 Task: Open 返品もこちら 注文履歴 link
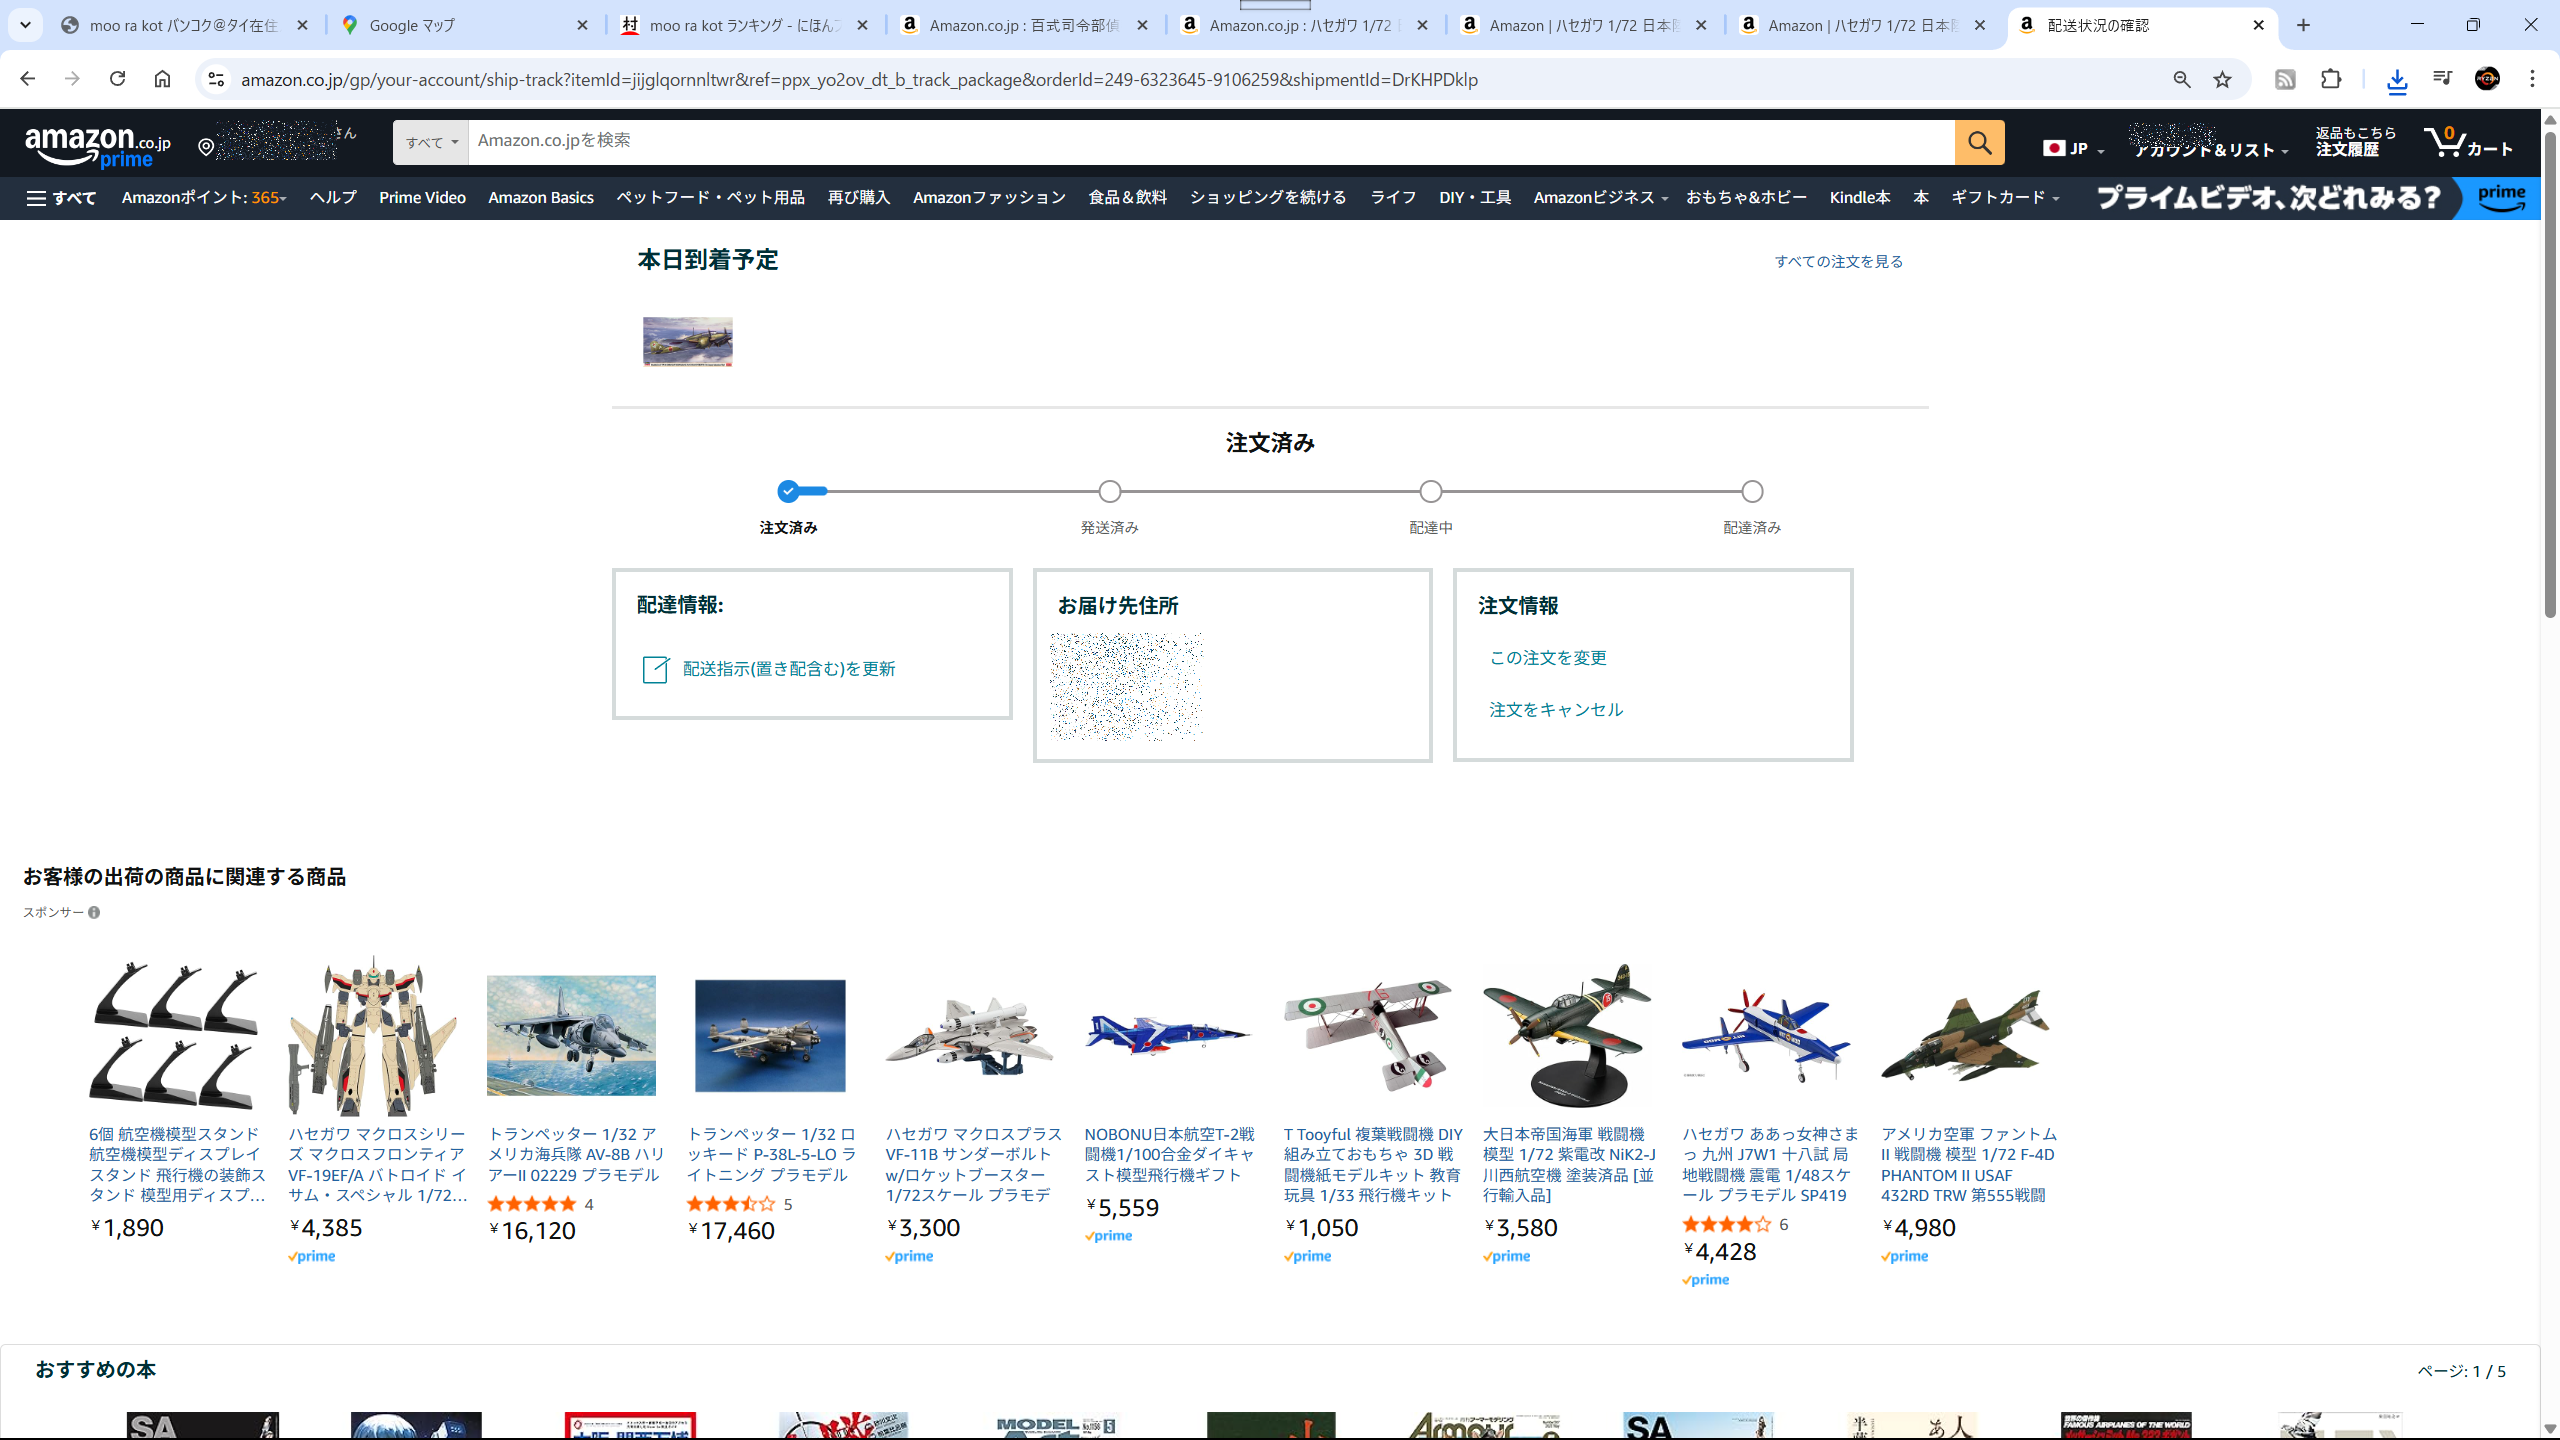[2355, 142]
